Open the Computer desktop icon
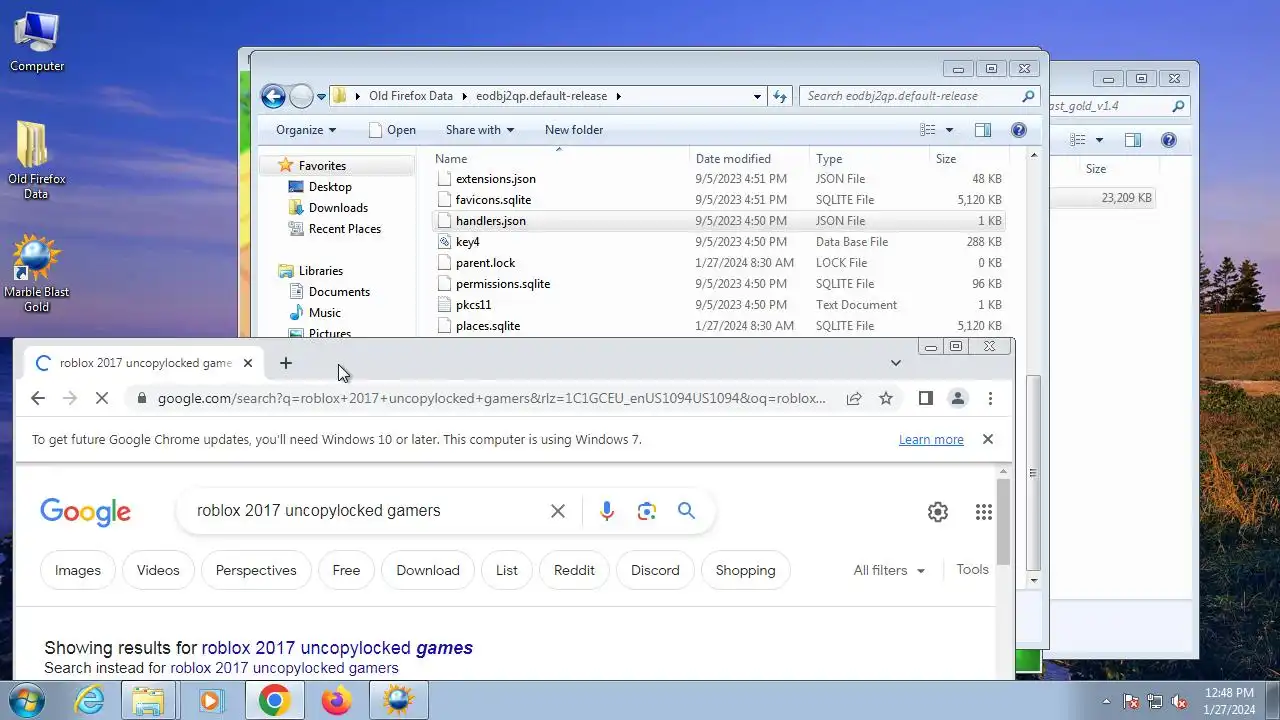The image size is (1280, 720). (37, 42)
